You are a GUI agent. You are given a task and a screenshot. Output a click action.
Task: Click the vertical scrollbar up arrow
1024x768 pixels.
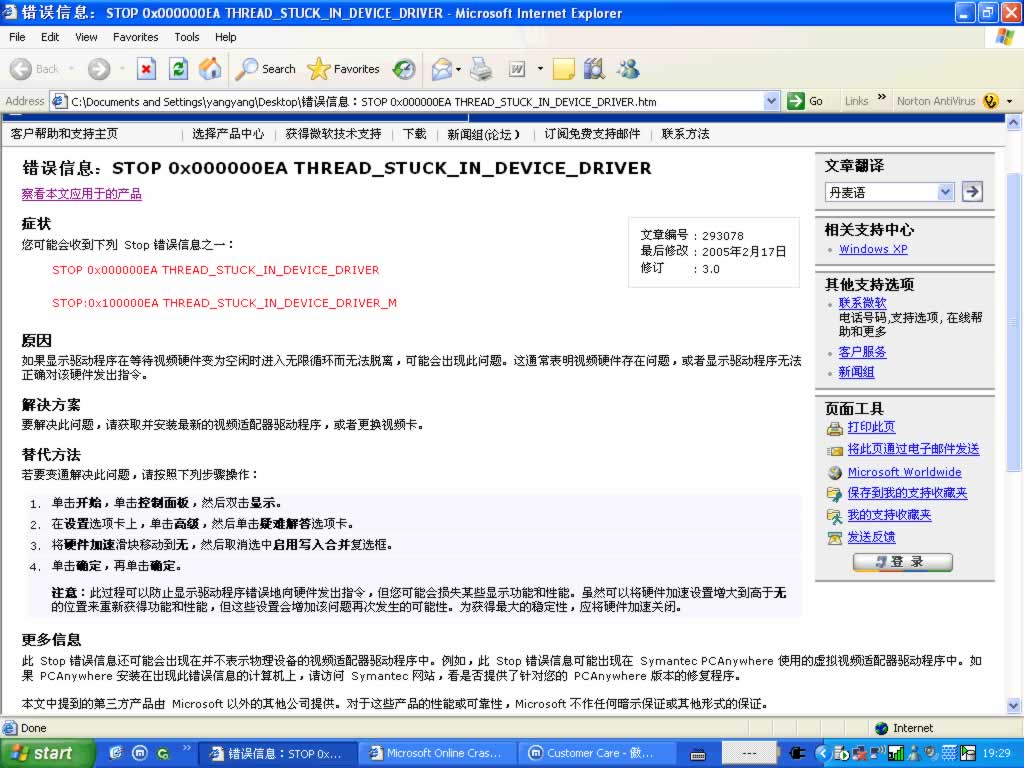pyautogui.click(x=1014, y=122)
